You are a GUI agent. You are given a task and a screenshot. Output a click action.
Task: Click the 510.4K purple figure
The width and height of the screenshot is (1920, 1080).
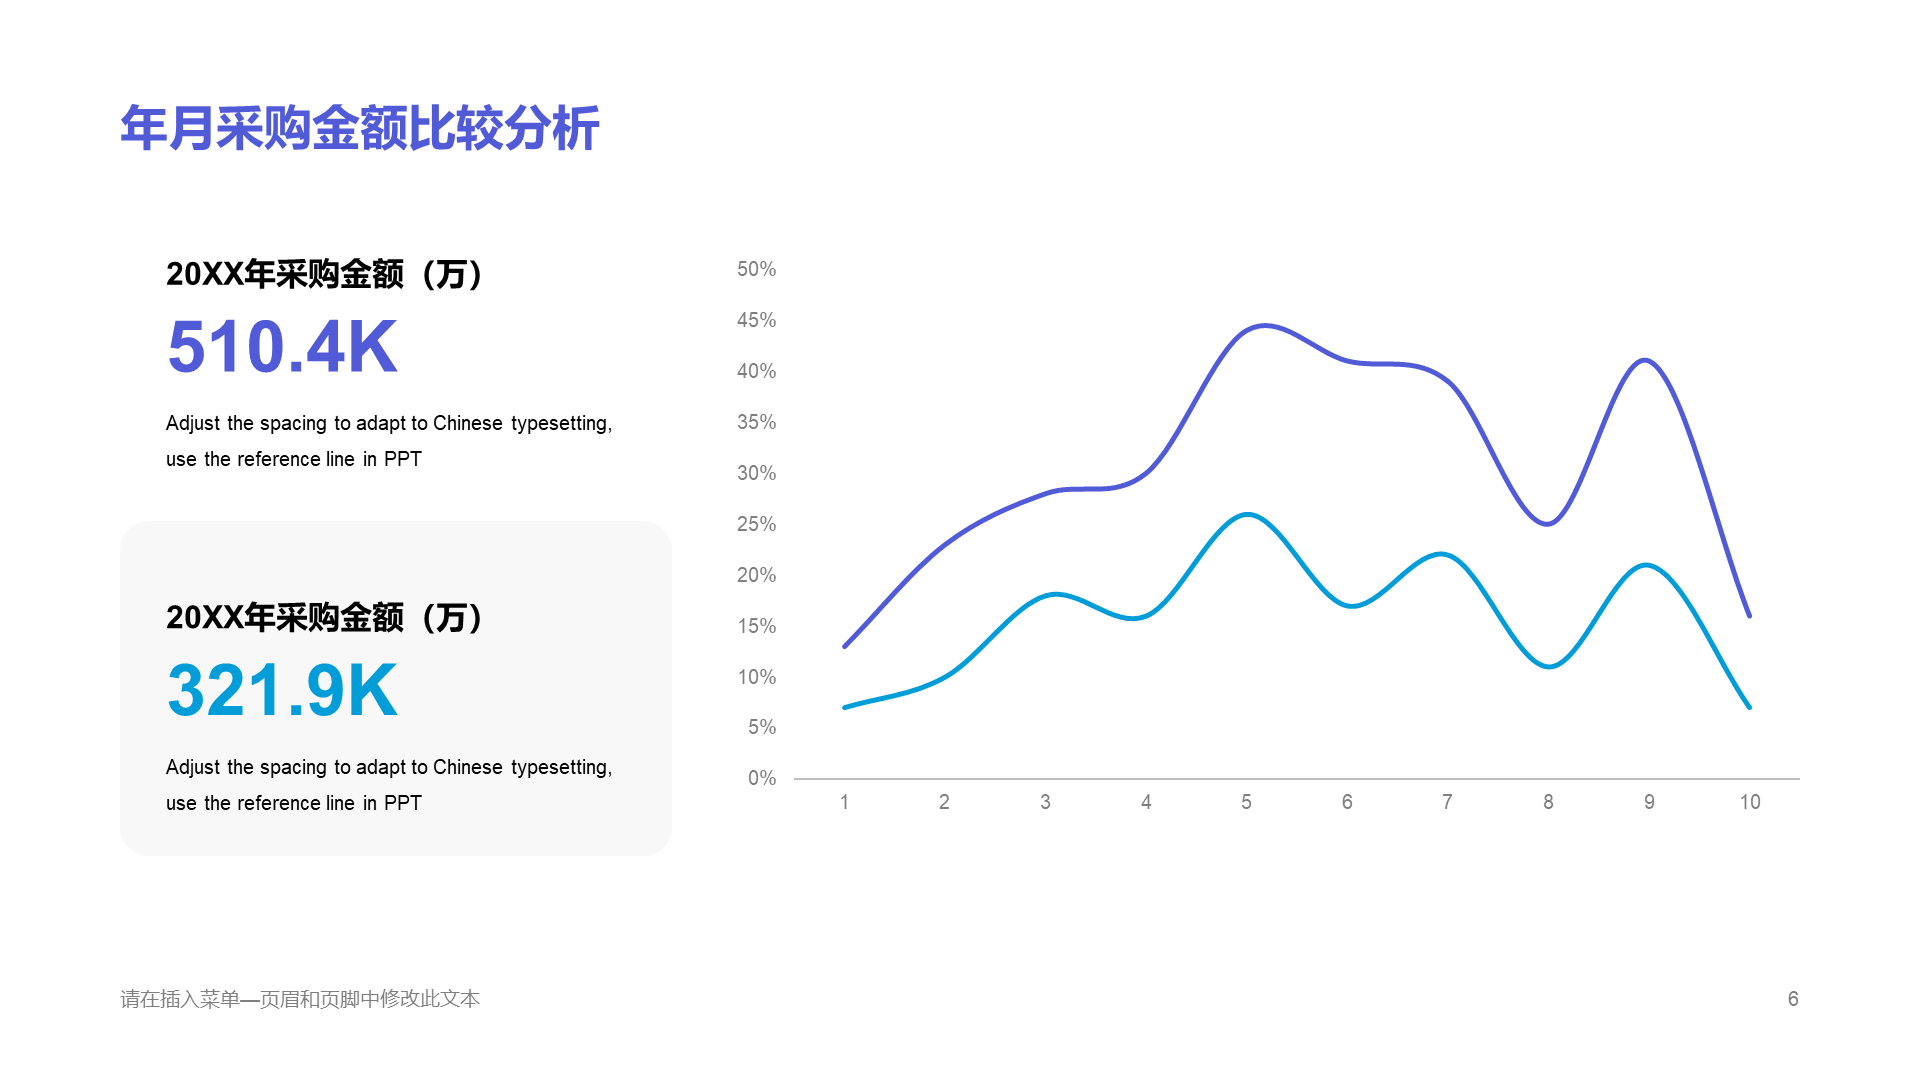tap(283, 347)
